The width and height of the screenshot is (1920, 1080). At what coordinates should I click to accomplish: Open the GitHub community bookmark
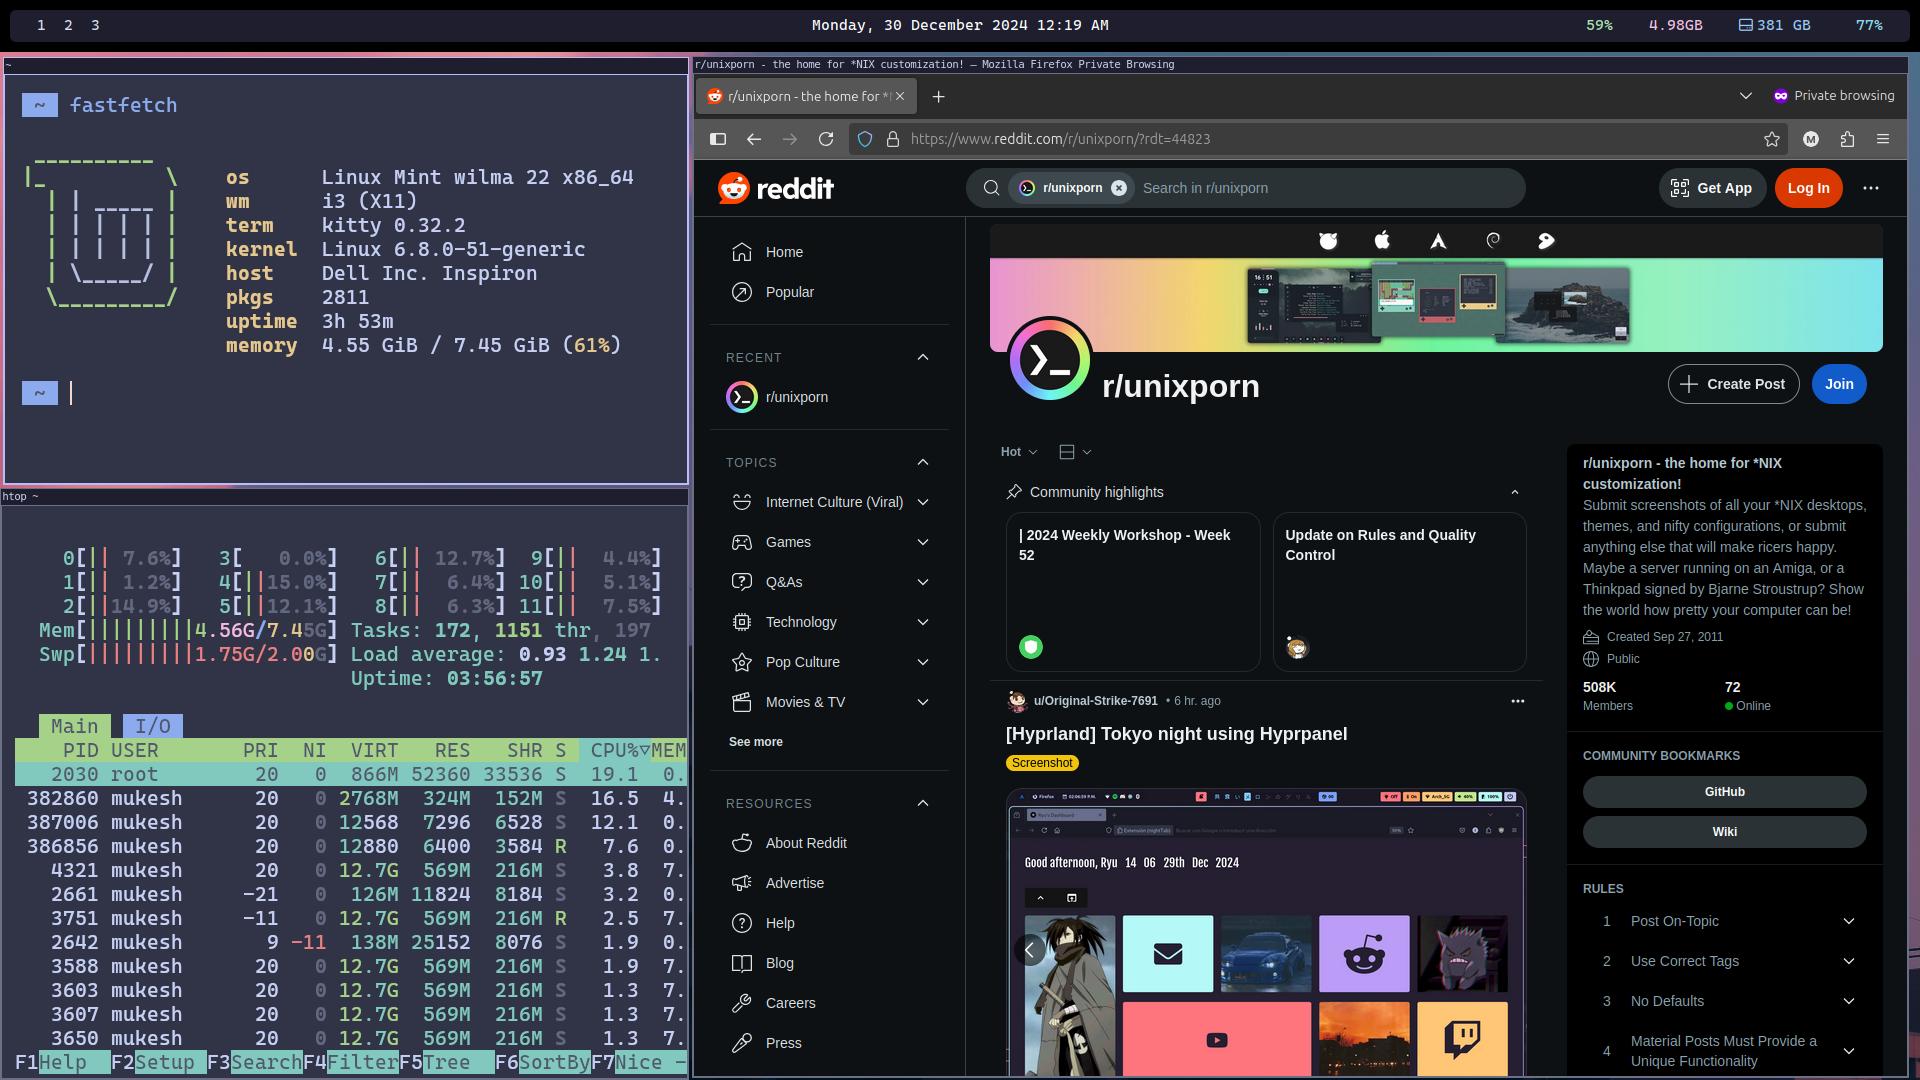tap(1724, 792)
